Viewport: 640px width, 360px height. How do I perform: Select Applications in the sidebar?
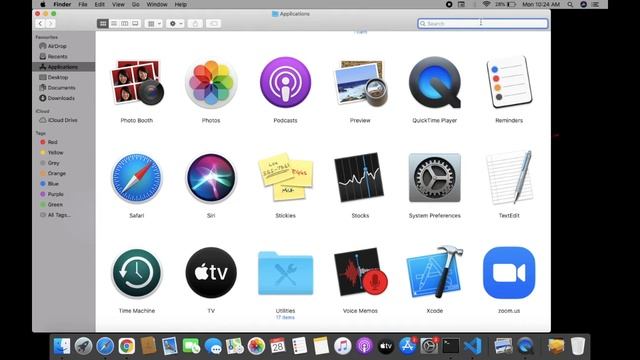(x=64, y=67)
